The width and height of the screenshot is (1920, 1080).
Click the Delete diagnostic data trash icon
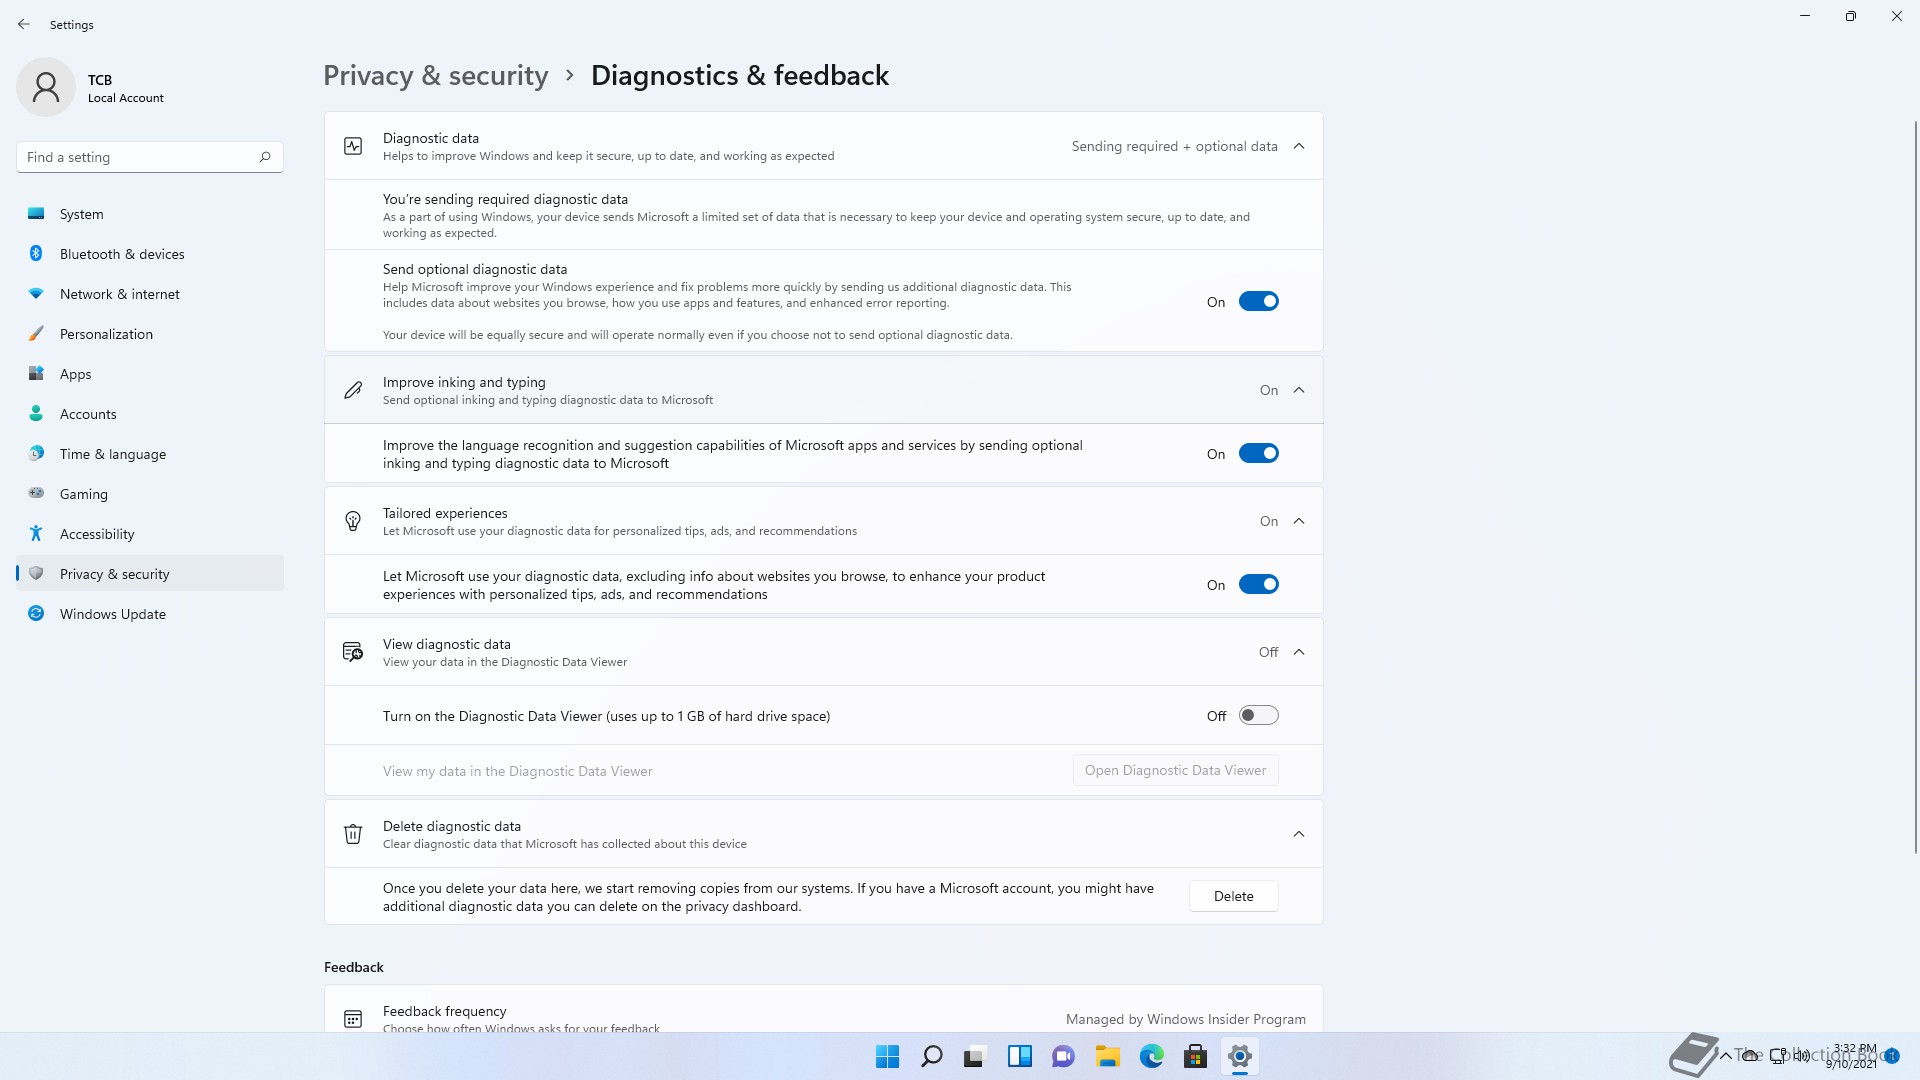click(353, 834)
